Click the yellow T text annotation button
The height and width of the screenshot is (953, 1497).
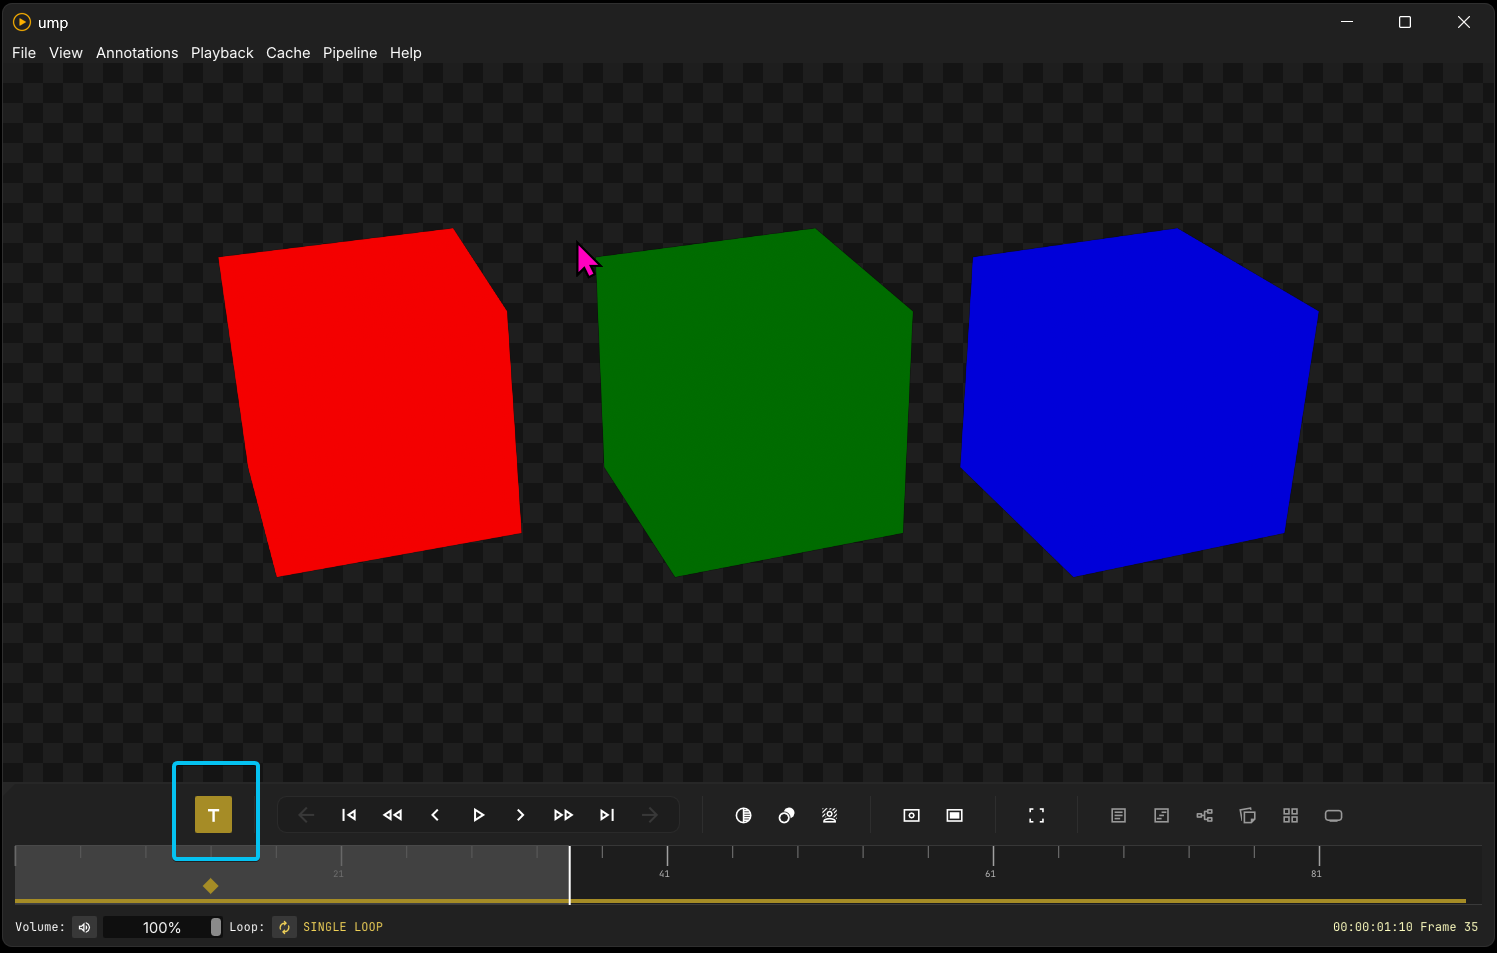[x=213, y=815]
